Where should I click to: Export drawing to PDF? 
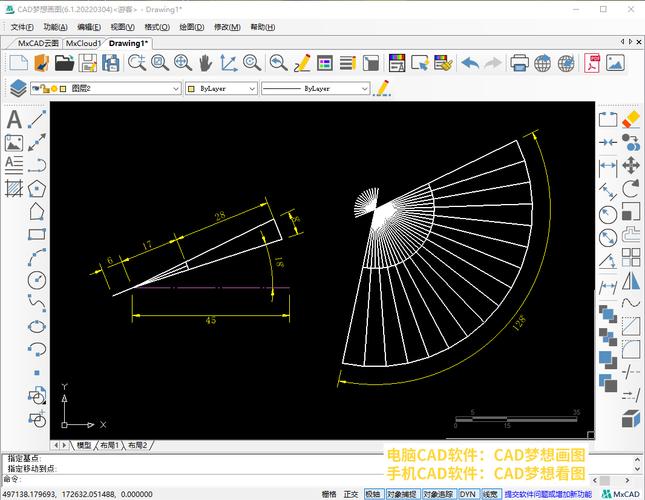click(592, 63)
